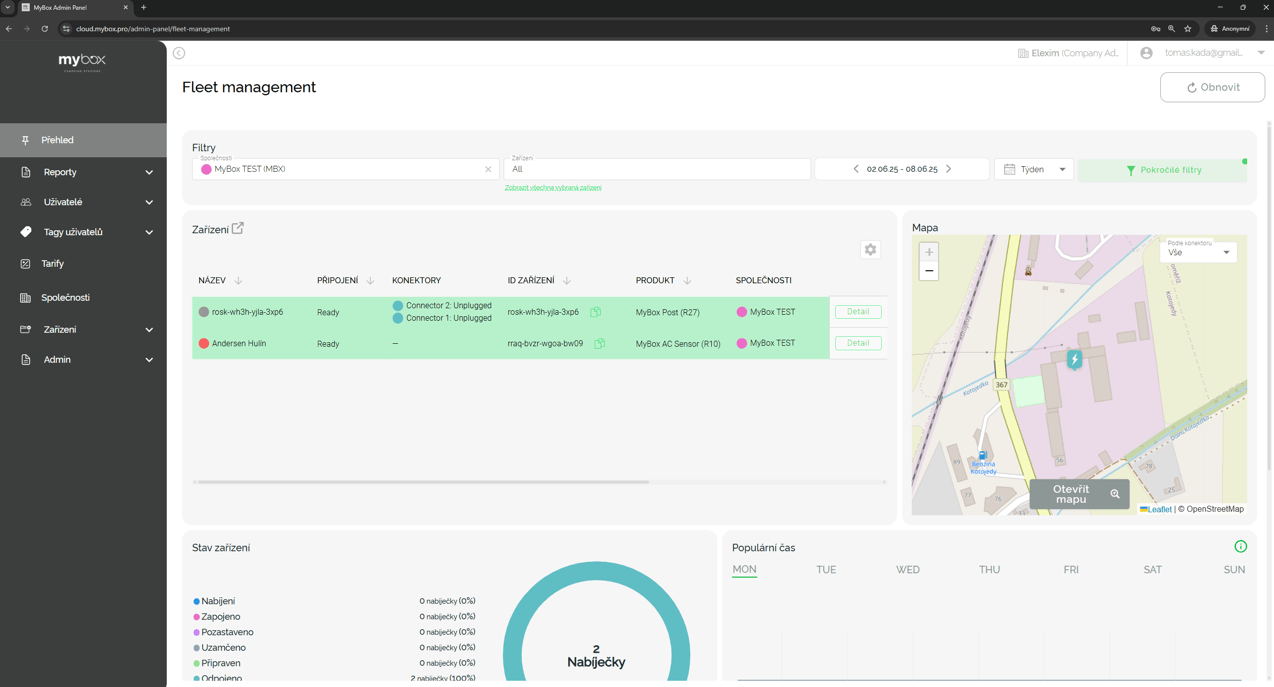Open Přehled in the sidebar
This screenshot has height=687, width=1274.
(x=83, y=140)
